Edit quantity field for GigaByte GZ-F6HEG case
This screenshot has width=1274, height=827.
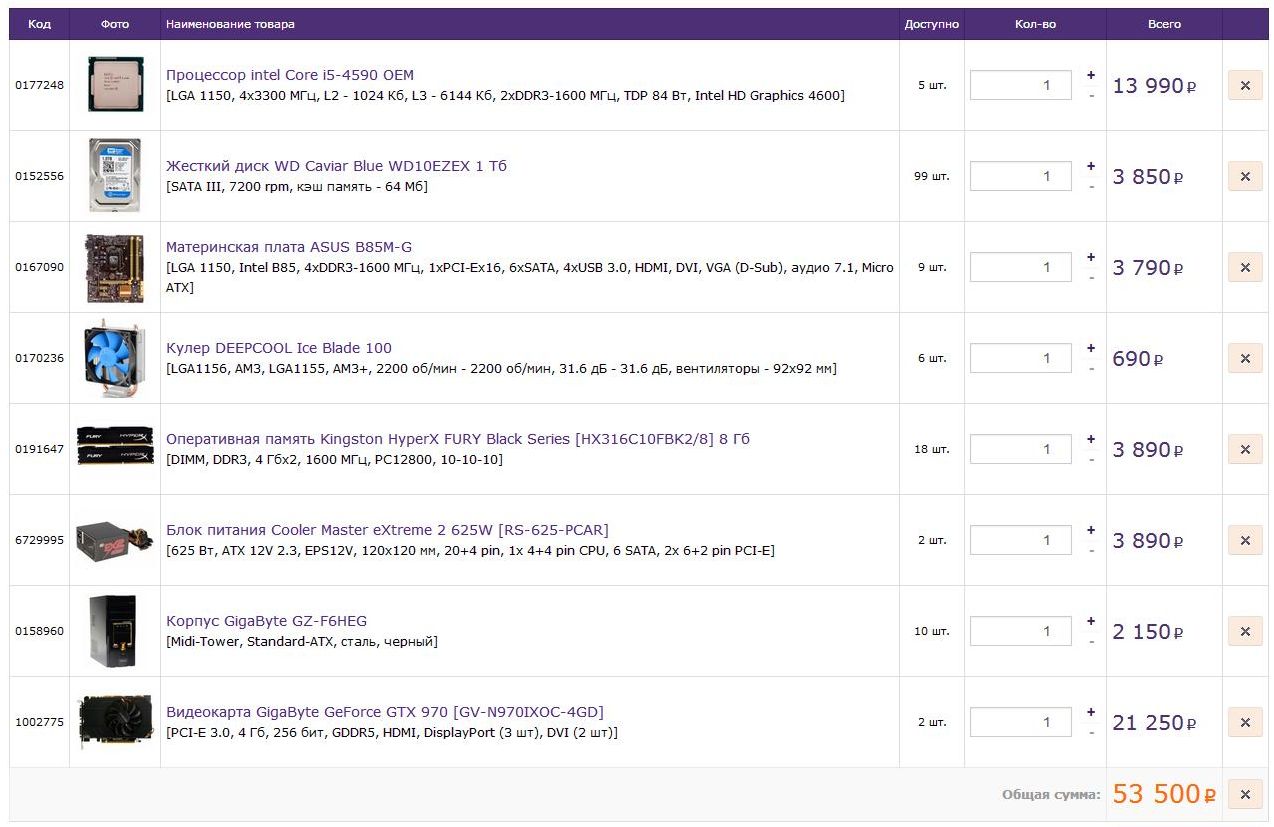pos(1021,631)
